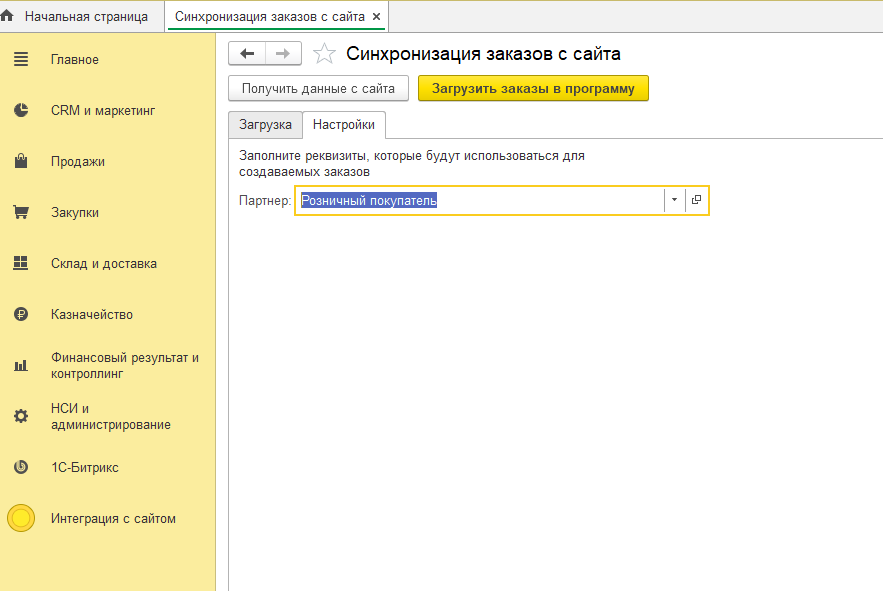Select the Продажи section icon

pos(20,161)
